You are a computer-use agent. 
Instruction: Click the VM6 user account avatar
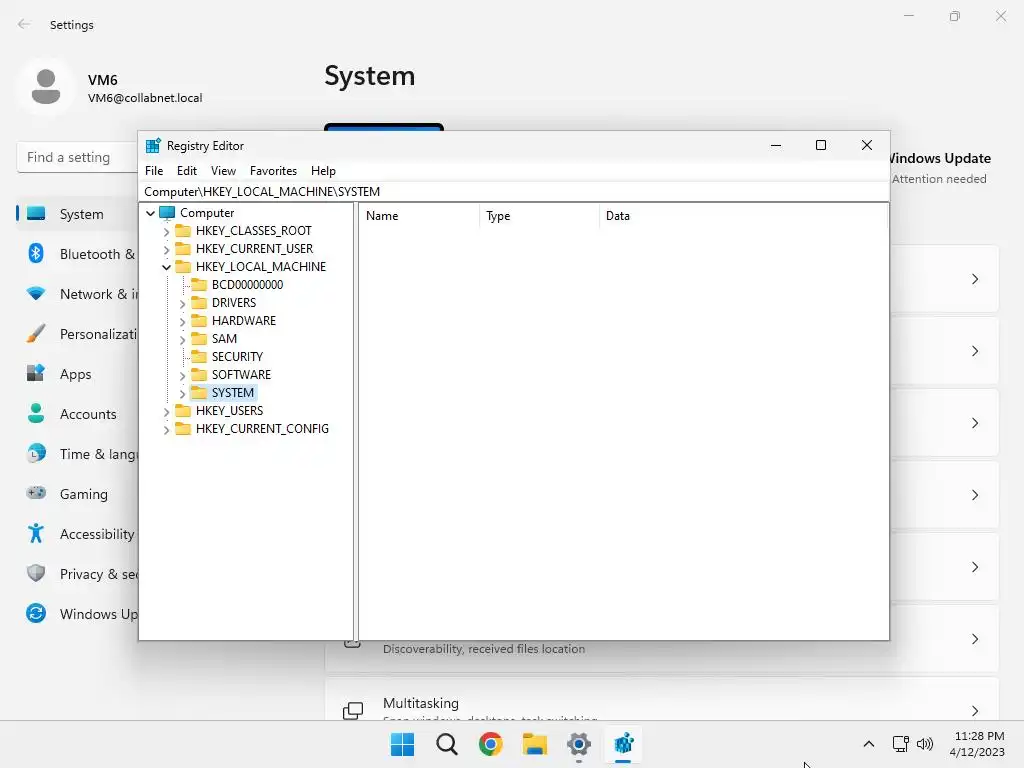[x=46, y=87]
